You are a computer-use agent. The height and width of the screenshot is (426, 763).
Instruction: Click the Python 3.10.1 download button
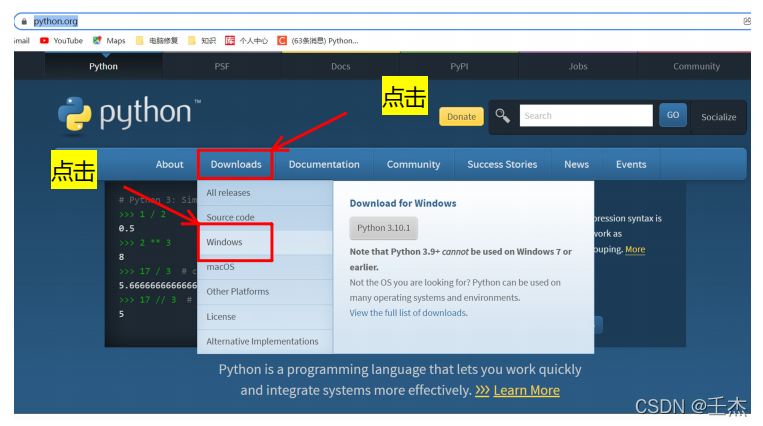point(383,228)
